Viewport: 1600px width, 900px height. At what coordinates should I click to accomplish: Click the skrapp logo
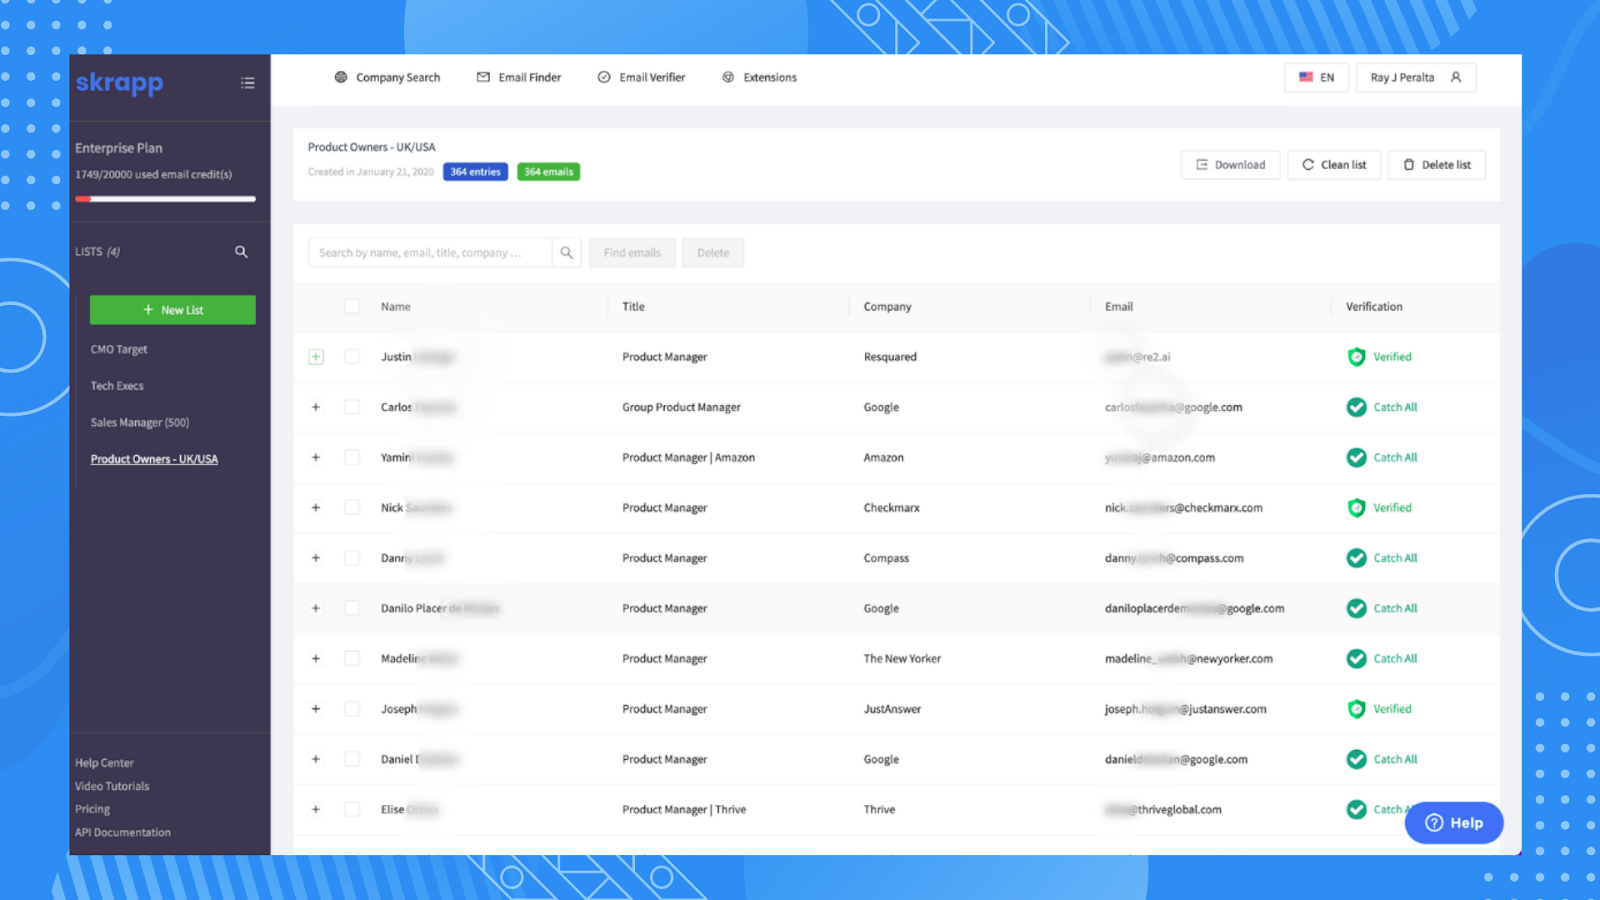tap(119, 83)
